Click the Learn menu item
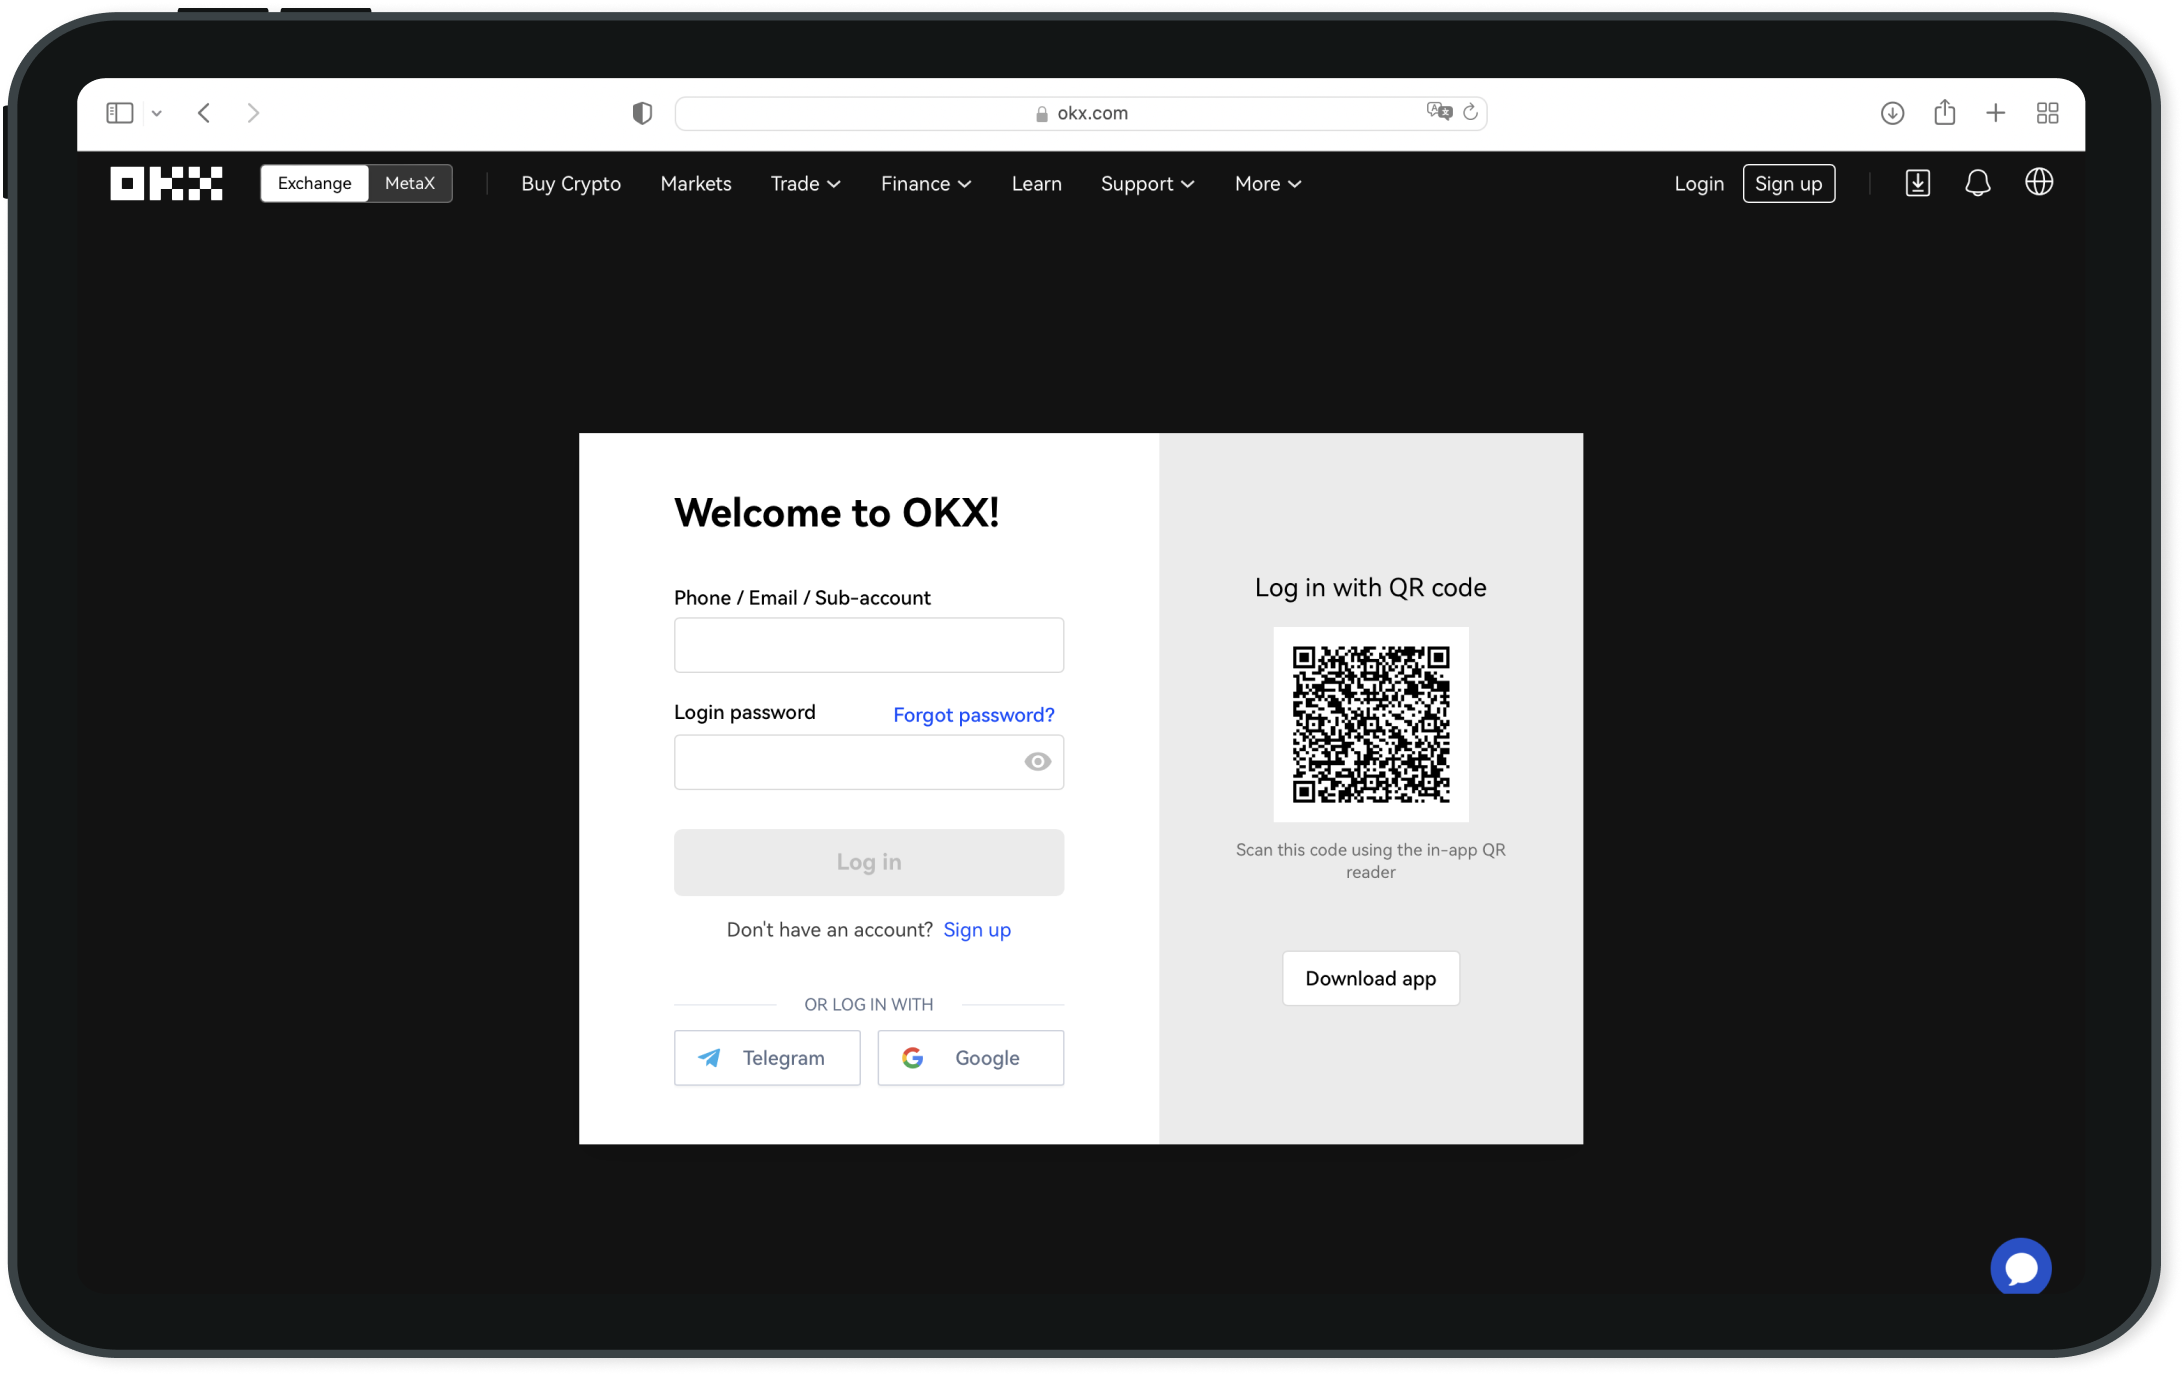 click(1037, 184)
